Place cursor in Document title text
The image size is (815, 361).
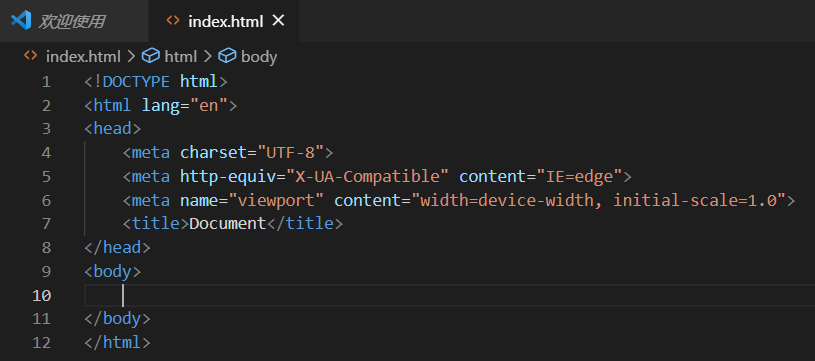(228, 224)
